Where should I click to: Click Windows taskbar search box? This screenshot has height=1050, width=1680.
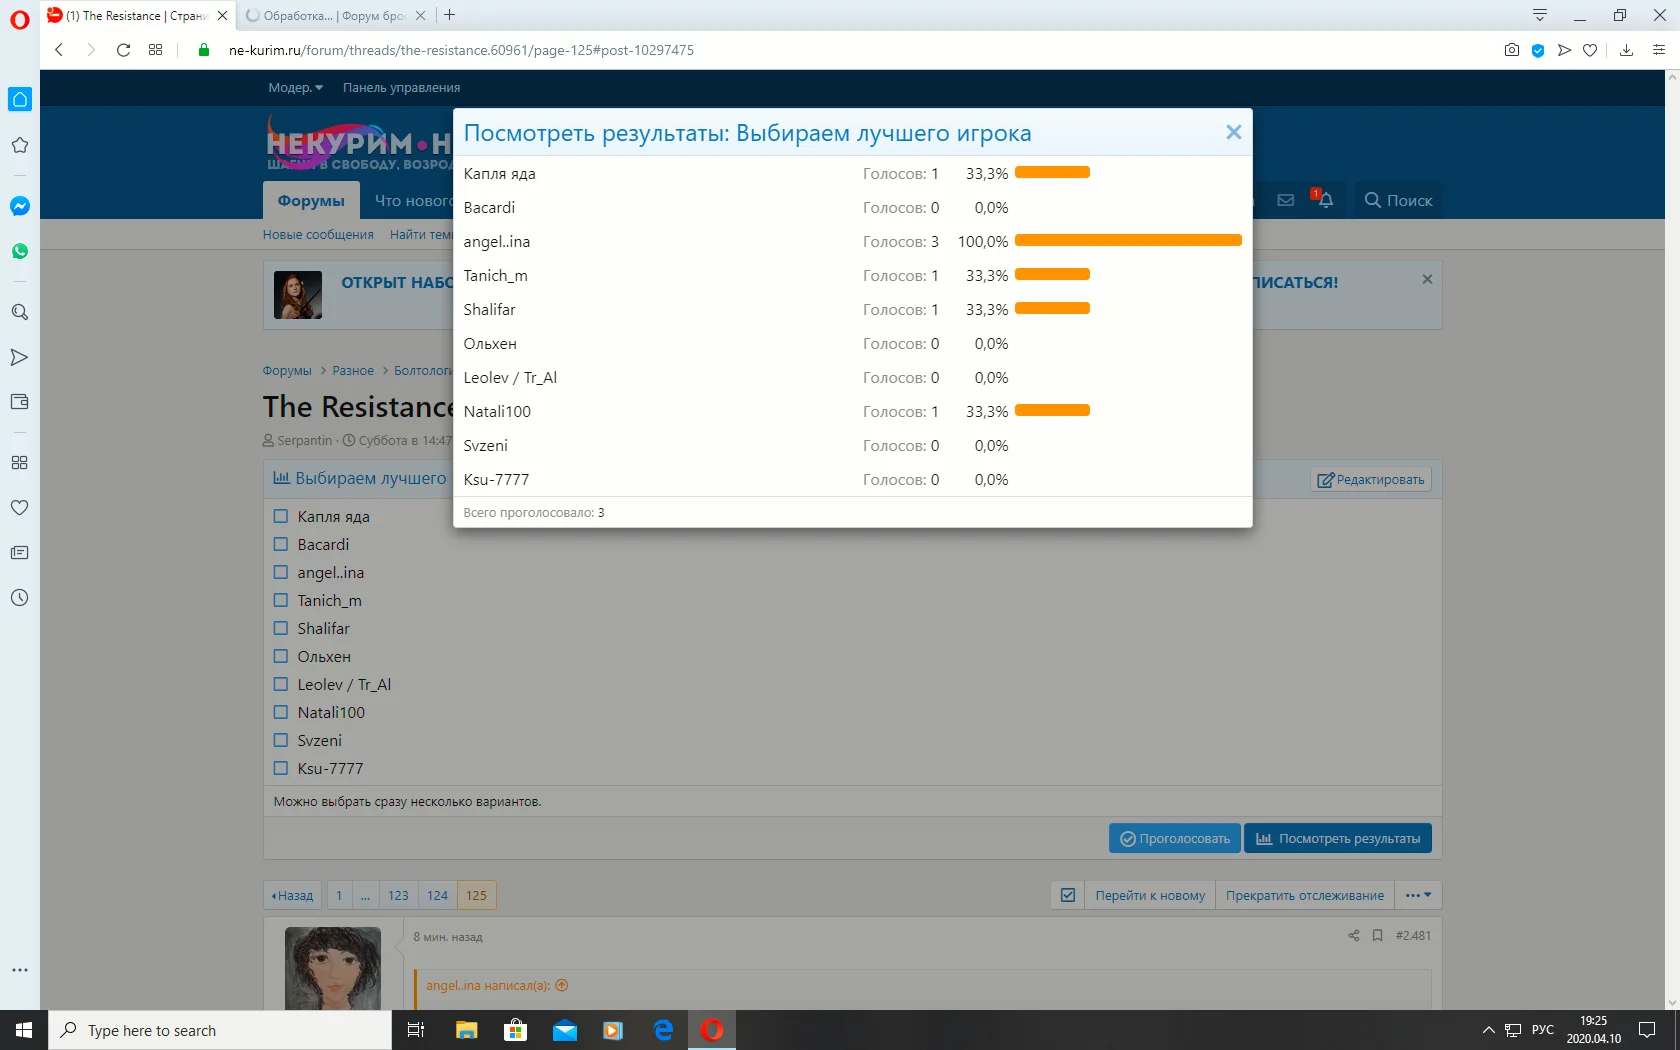point(220,1030)
